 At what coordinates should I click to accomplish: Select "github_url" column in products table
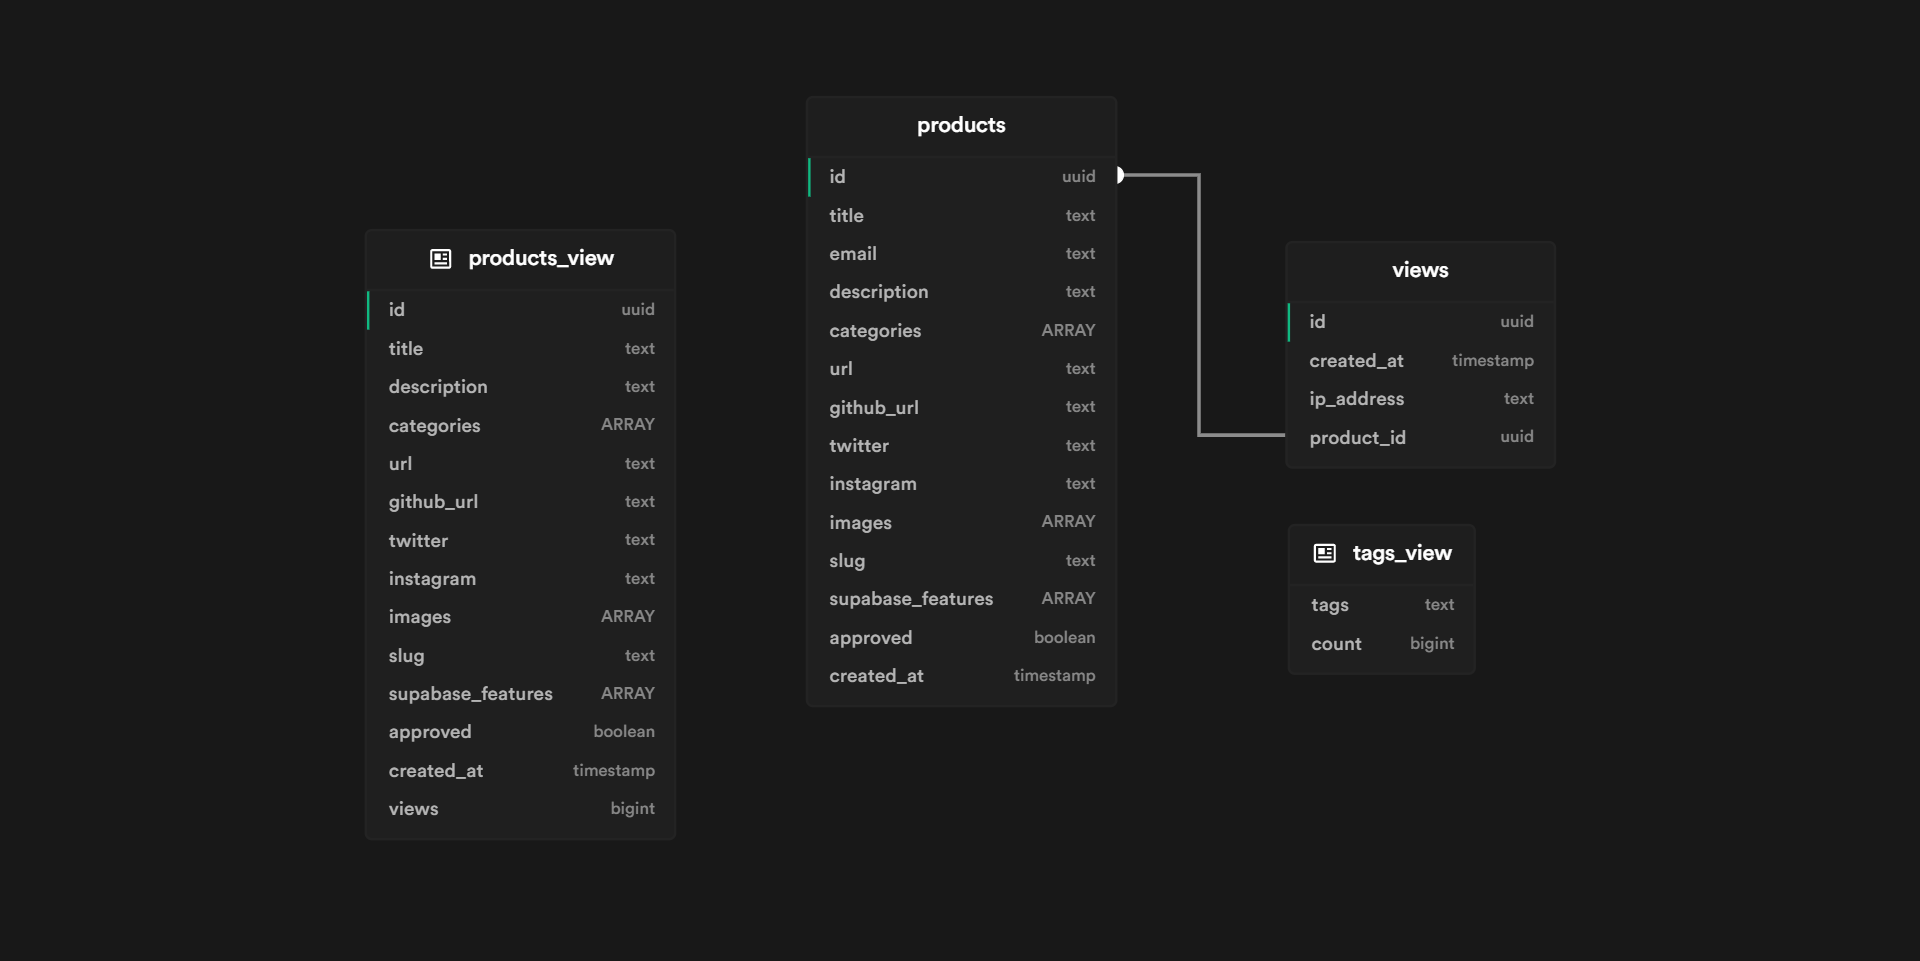pyautogui.click(x=961, y=407)
